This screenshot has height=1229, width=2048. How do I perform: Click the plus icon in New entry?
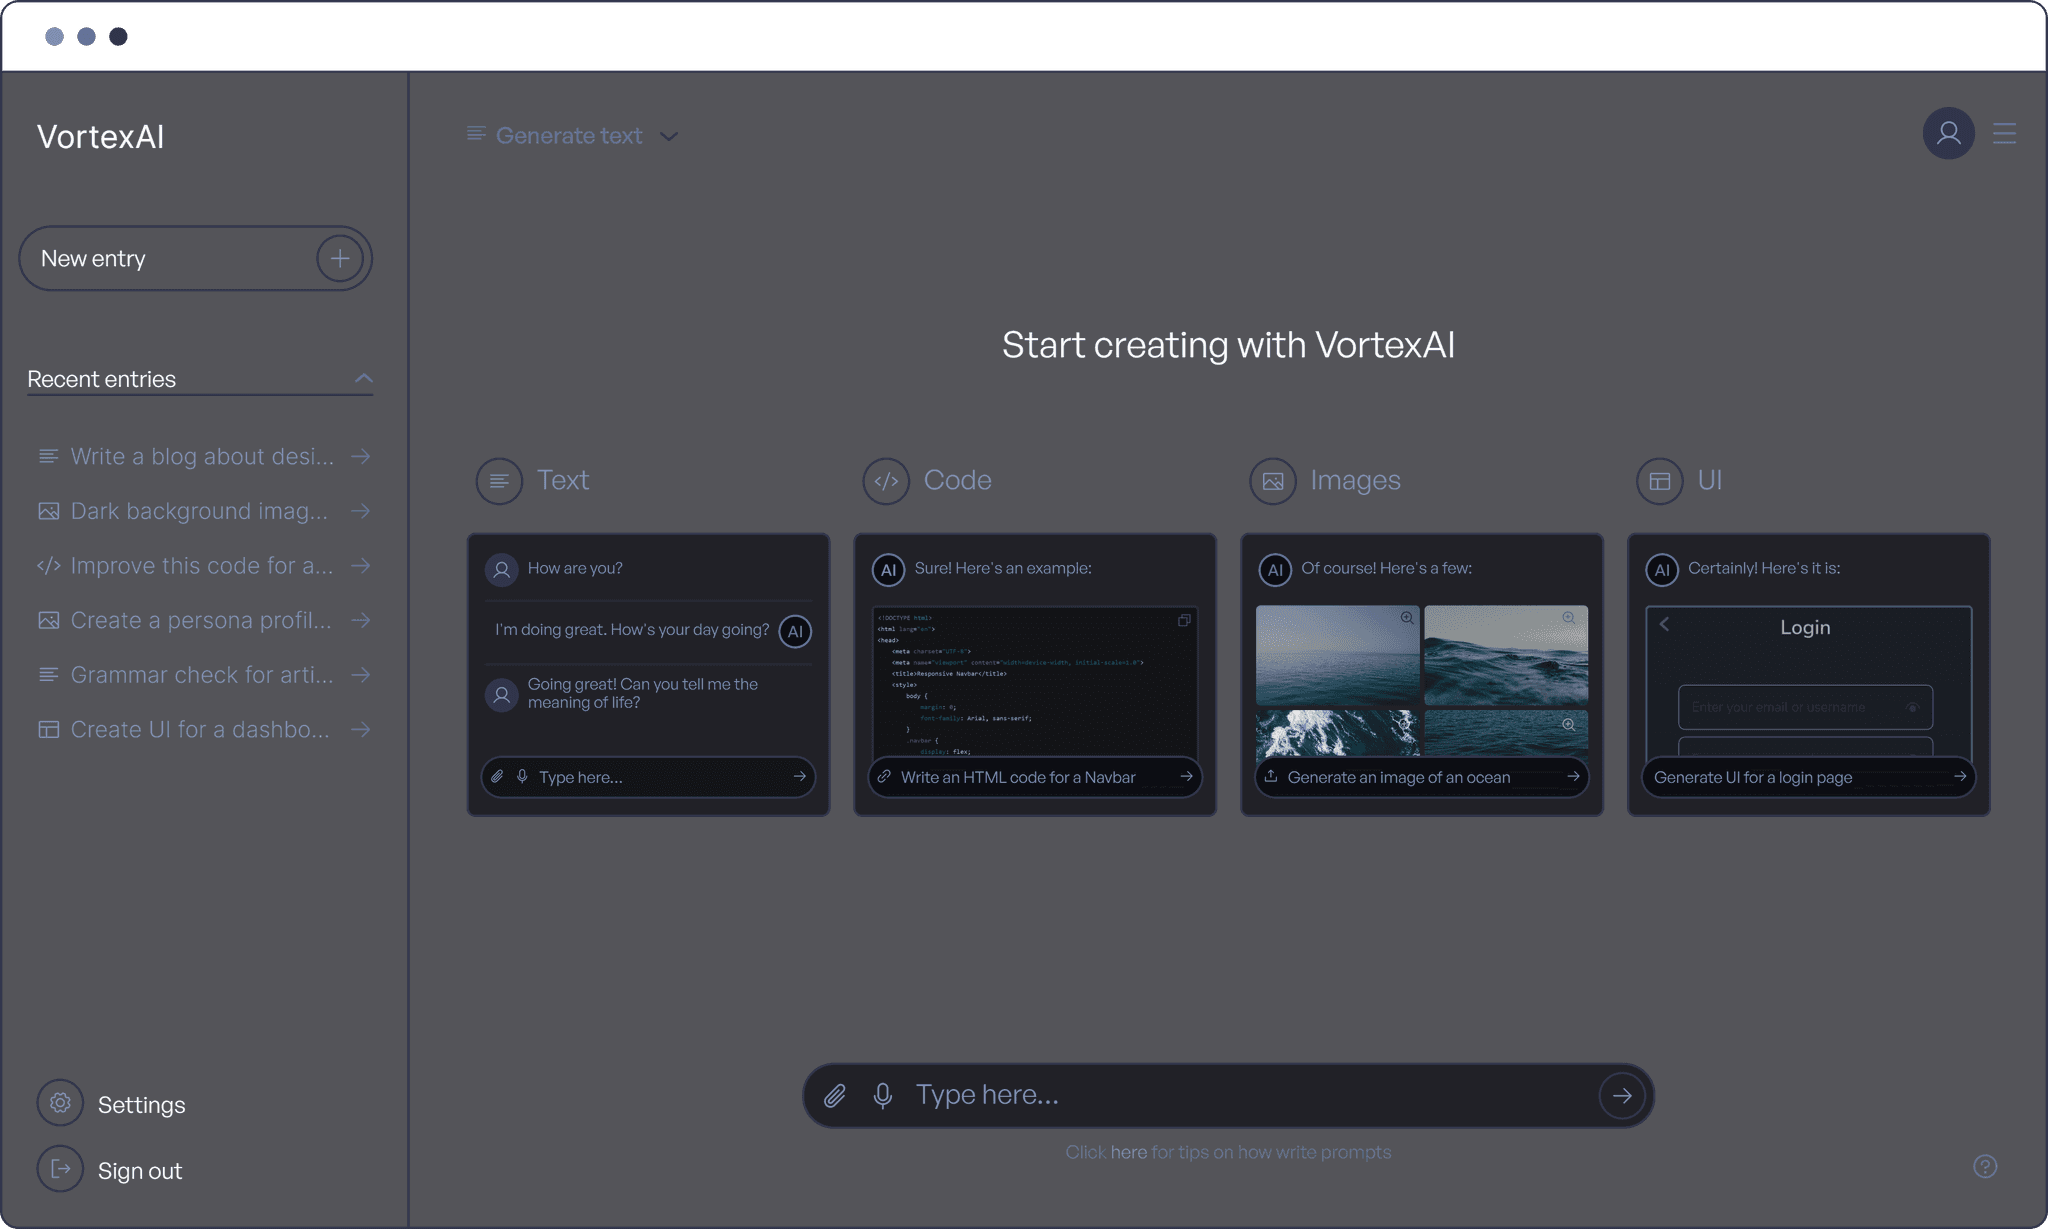pos(340,259)
